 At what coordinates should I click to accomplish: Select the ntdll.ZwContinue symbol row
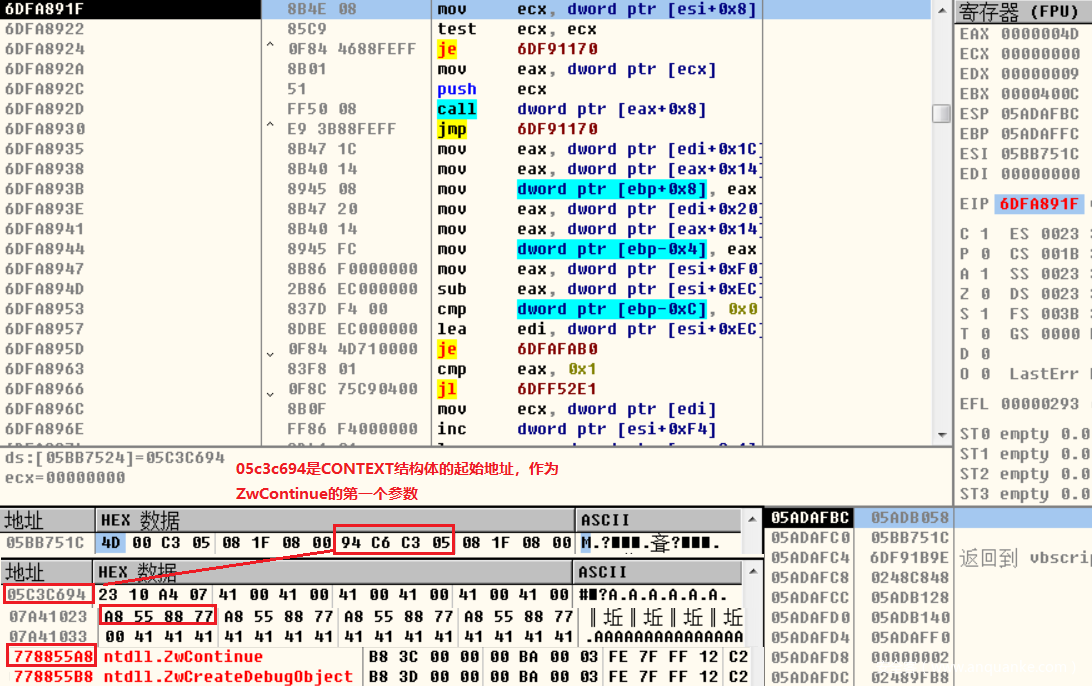(183, 657)
